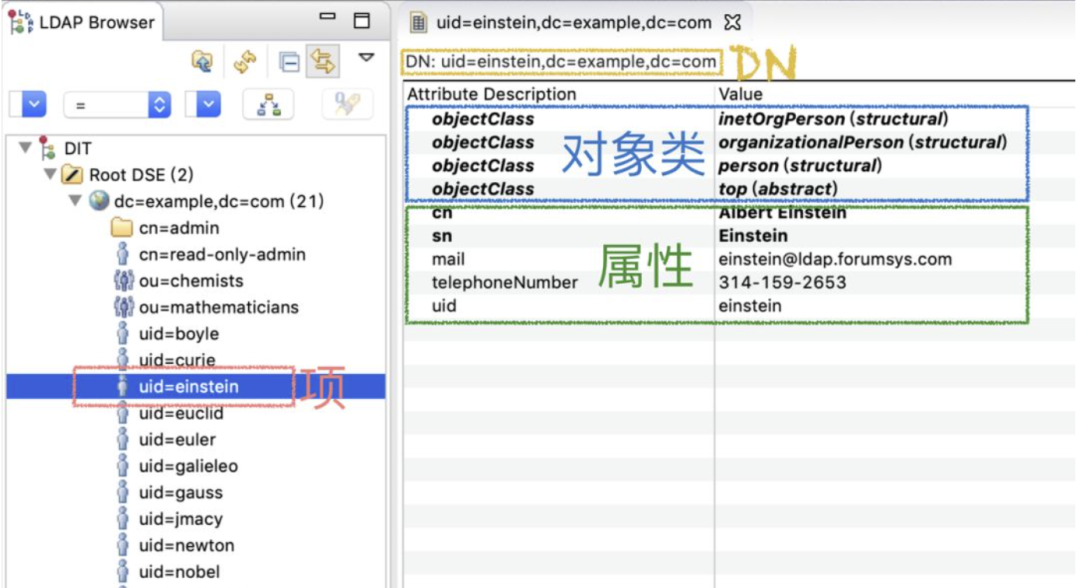Minimize the LDAP Browser view
Screen dimensions: 1080x588
[328, 17]
